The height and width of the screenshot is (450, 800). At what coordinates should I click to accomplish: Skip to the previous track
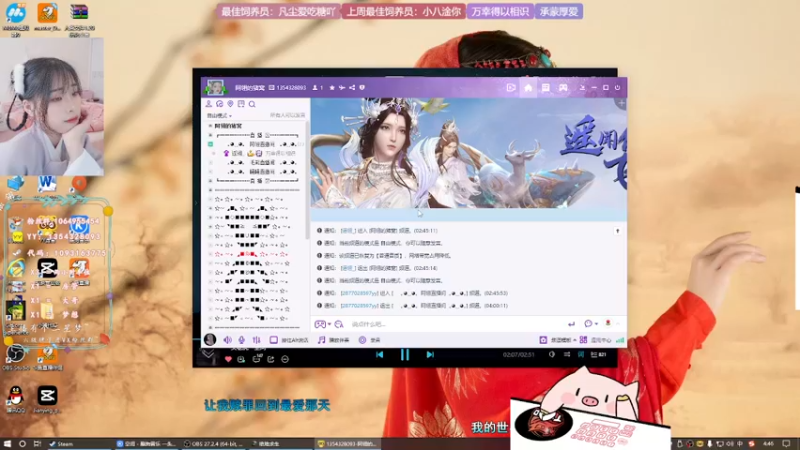[380, 355]
